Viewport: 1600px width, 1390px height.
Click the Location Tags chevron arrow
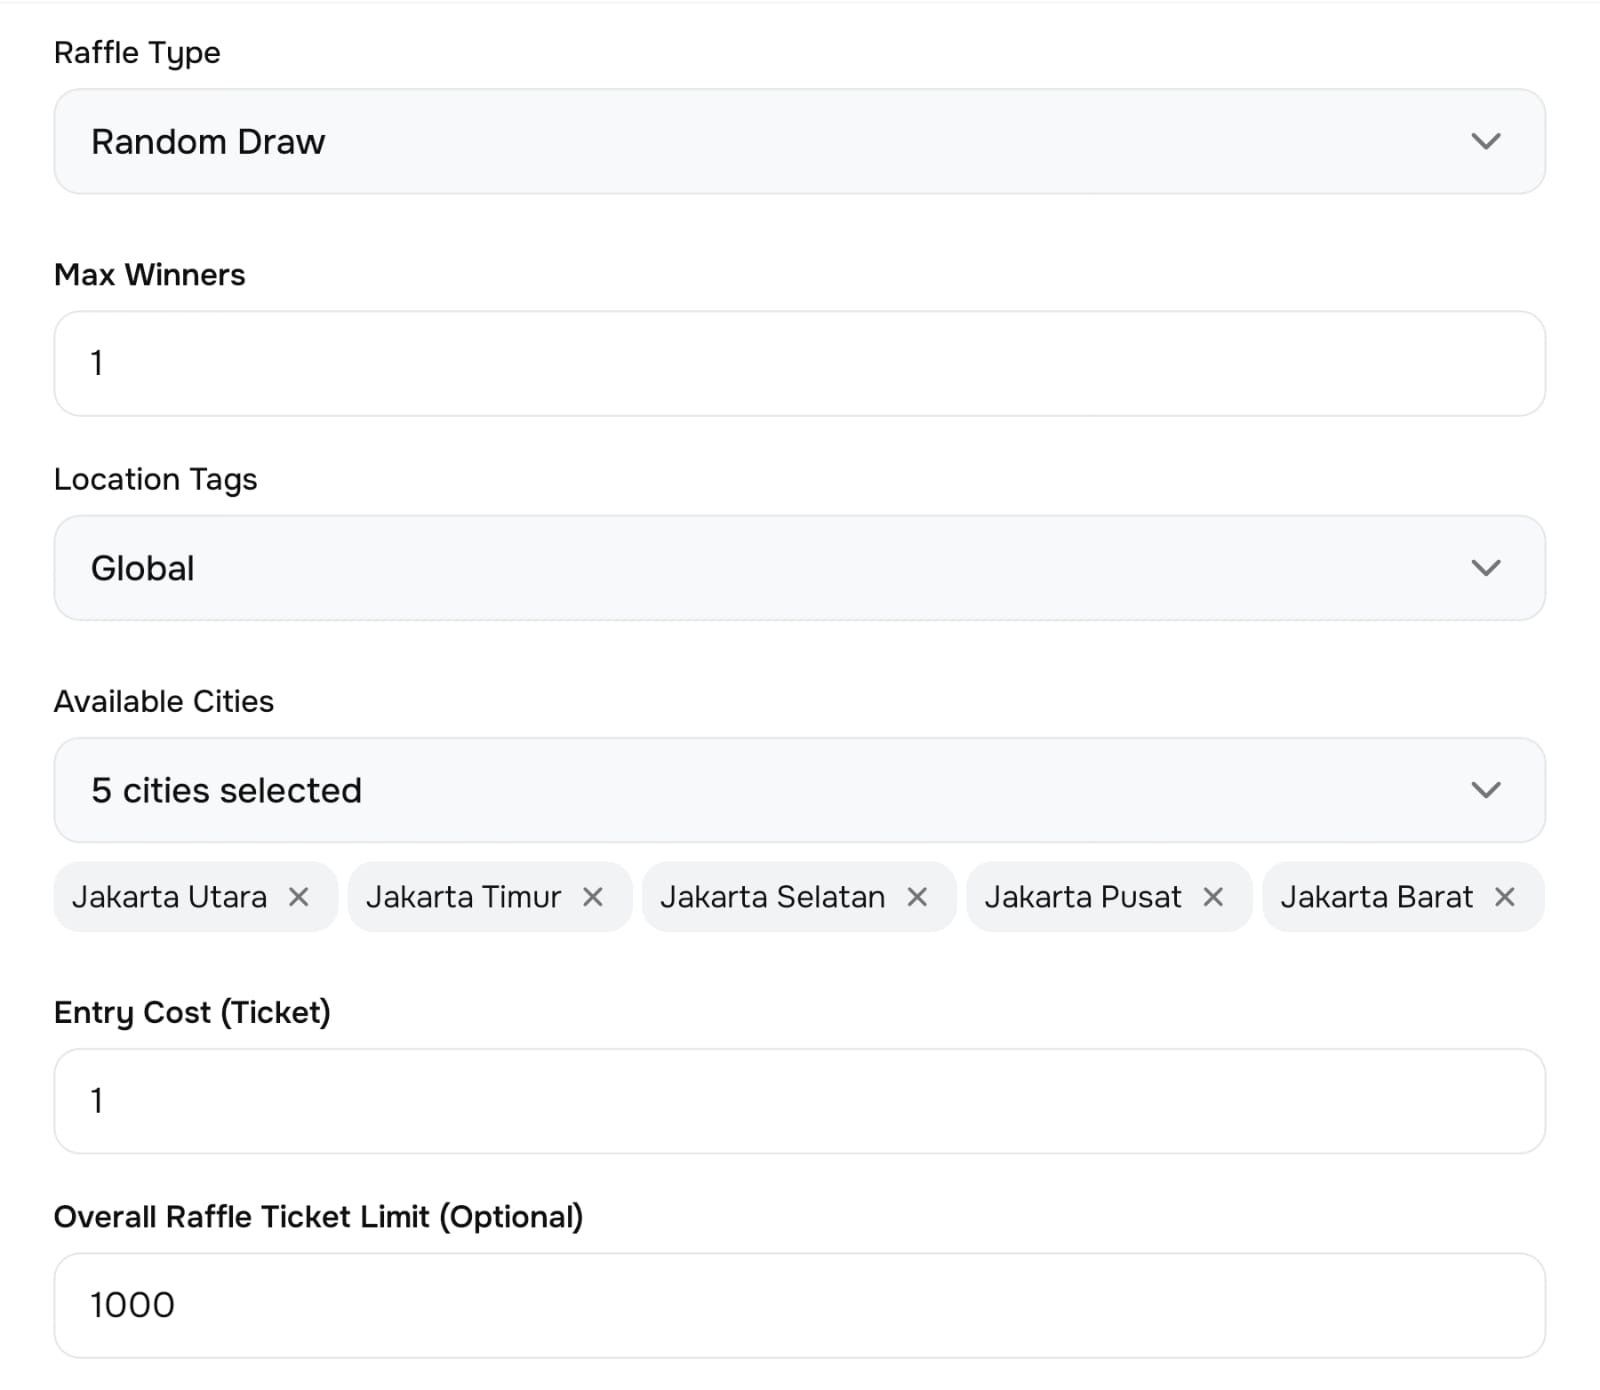pos(1486,568)
